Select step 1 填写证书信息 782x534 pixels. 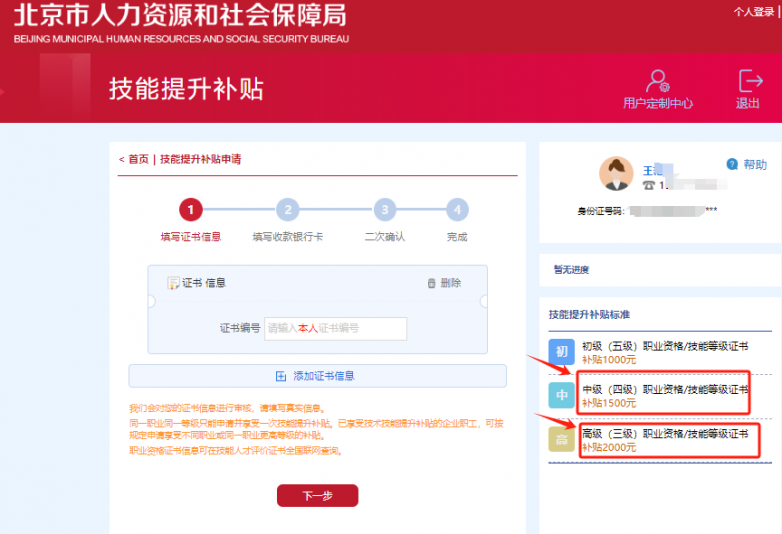pos(191,210)
